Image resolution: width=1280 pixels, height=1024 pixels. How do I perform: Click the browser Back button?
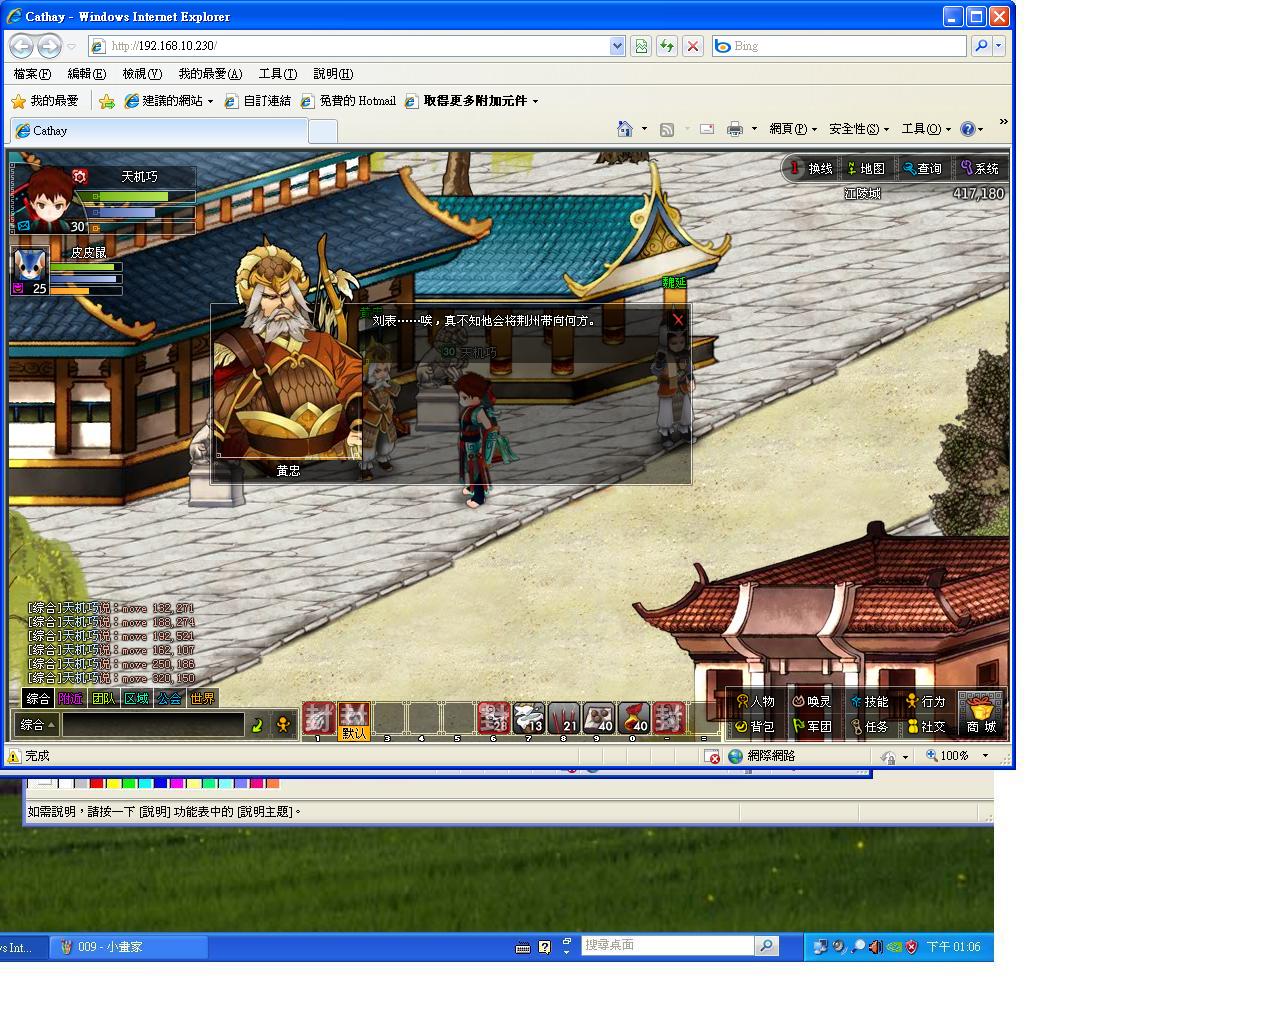pyautogui.click(x=21, y=46)
